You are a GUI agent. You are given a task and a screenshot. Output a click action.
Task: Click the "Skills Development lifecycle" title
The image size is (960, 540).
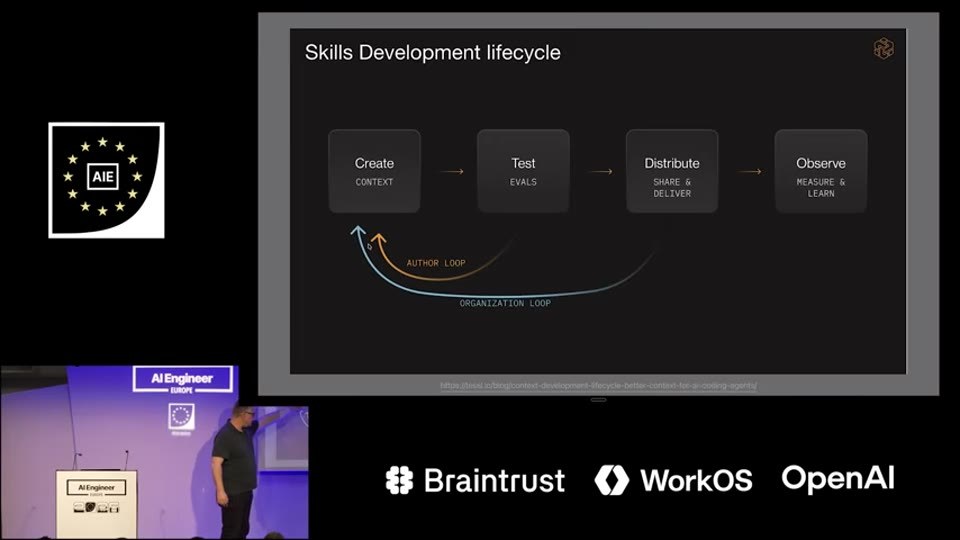432,53
